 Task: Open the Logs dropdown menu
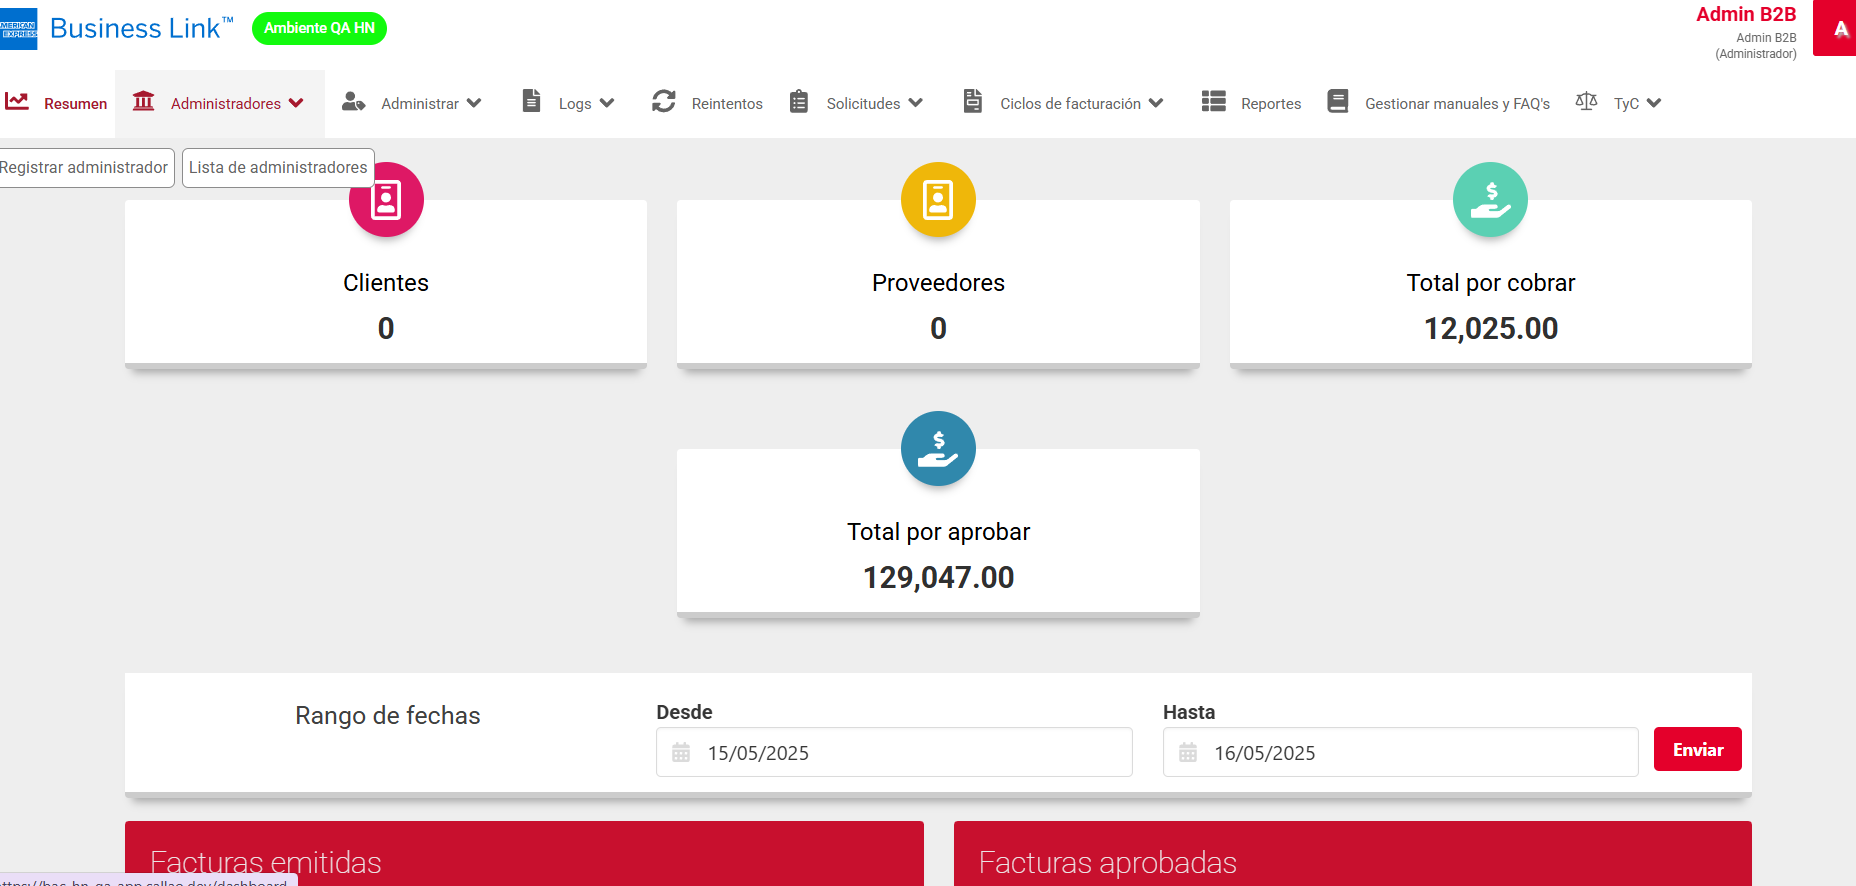568,103
